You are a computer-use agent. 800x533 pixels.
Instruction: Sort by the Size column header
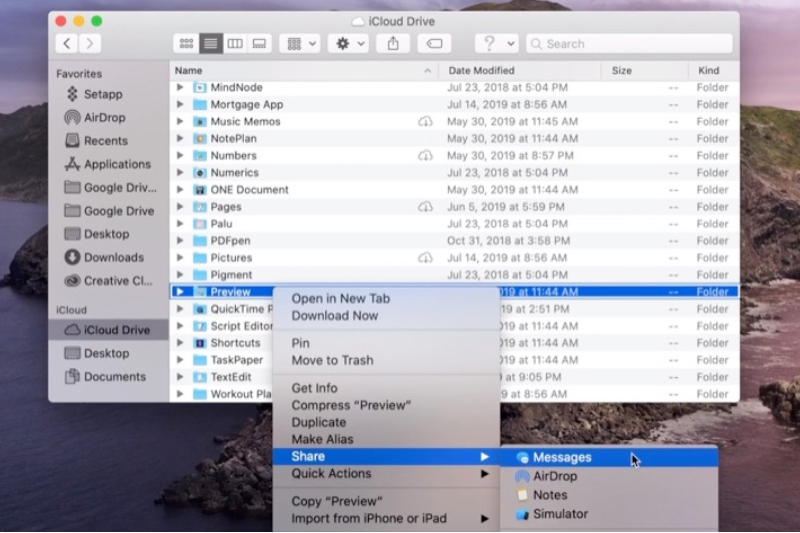645,71
